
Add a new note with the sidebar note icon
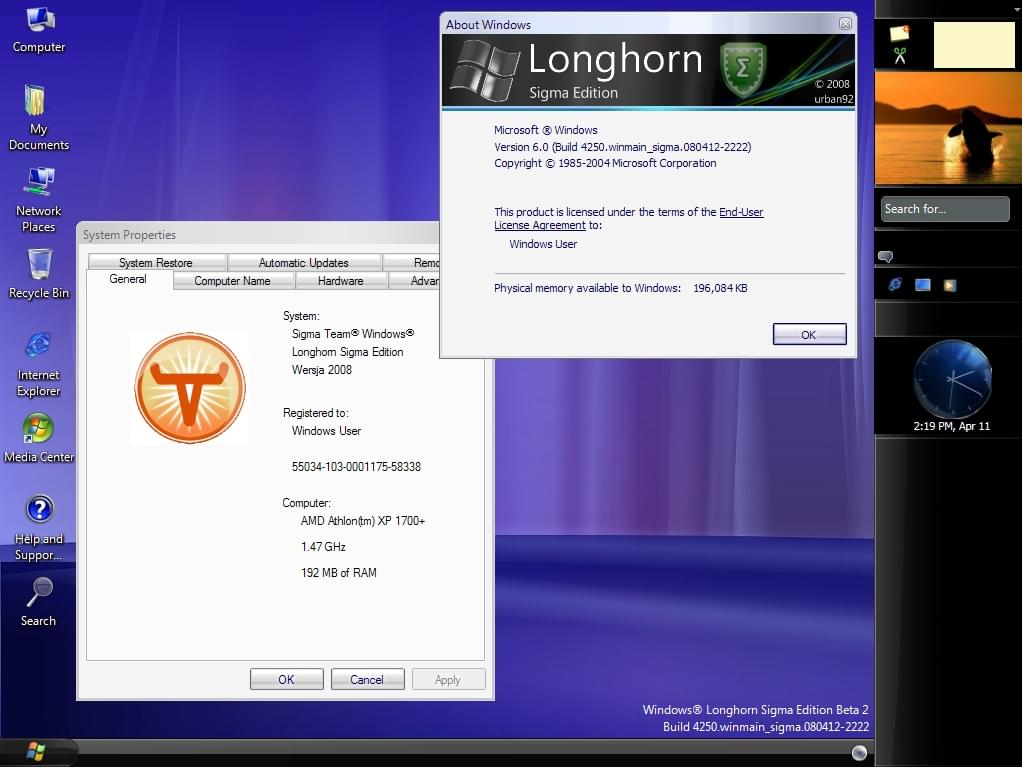pyautogui.click(x=899, y=32)
